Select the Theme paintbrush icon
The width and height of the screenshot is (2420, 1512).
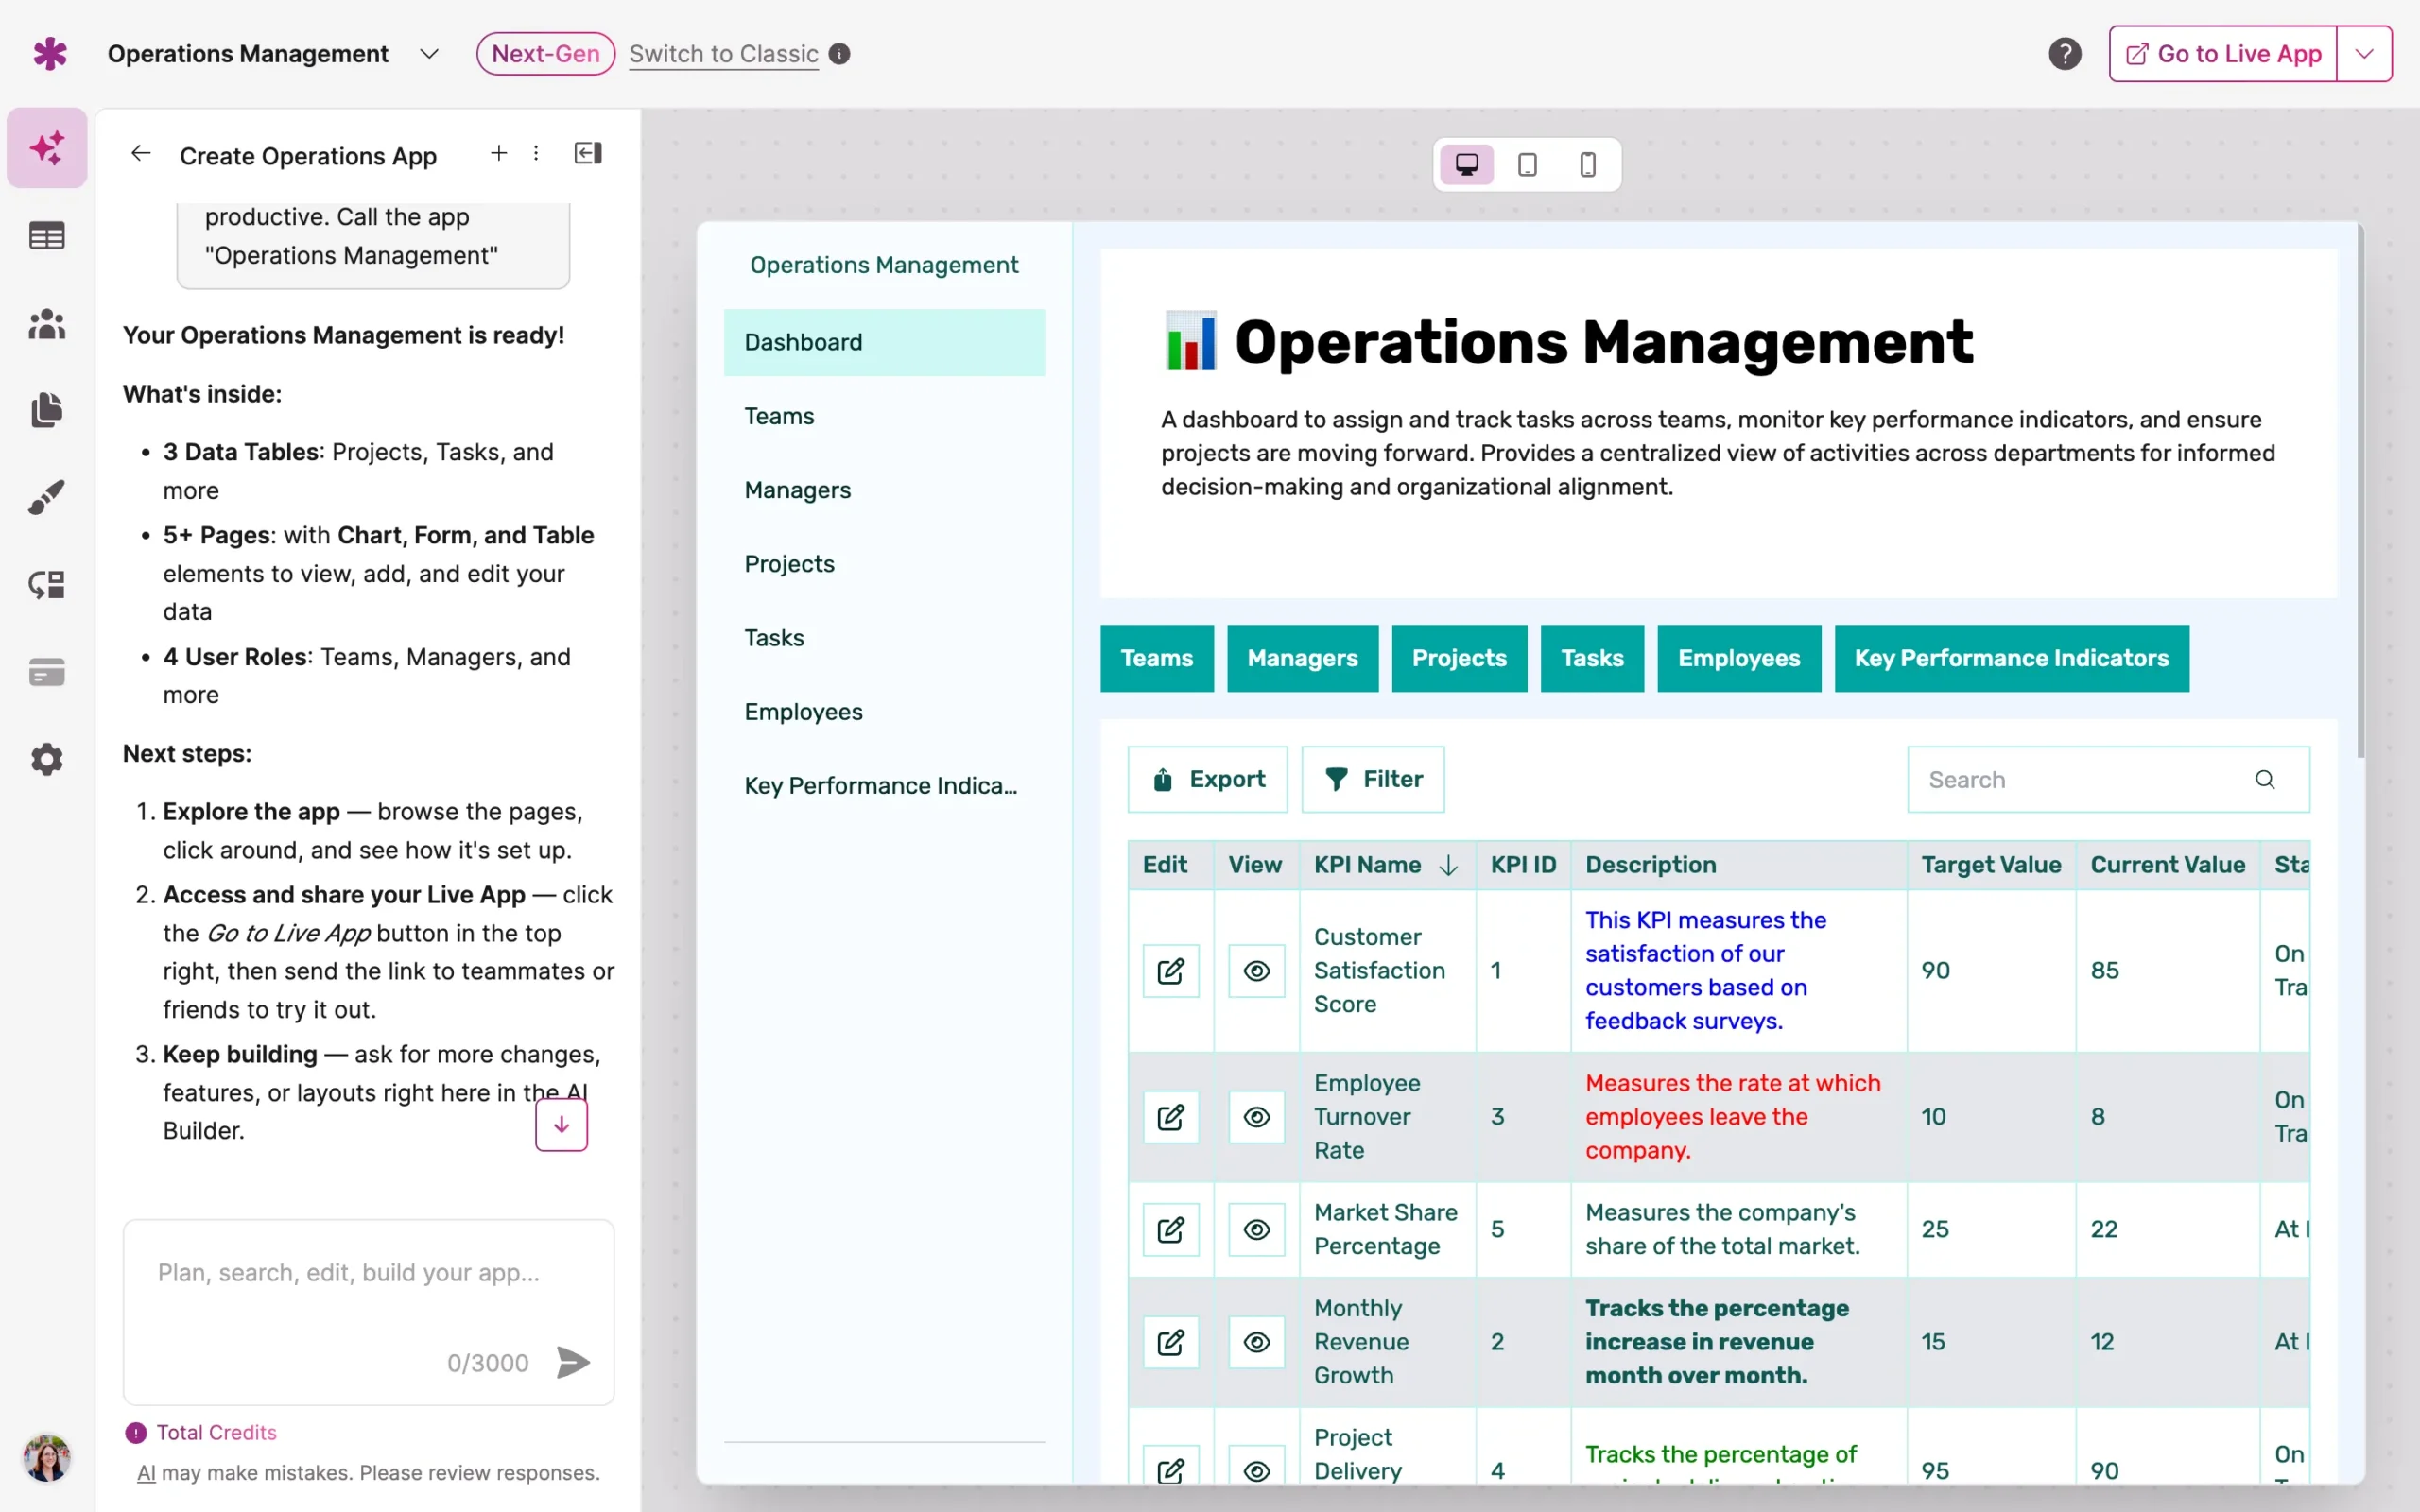46,497
